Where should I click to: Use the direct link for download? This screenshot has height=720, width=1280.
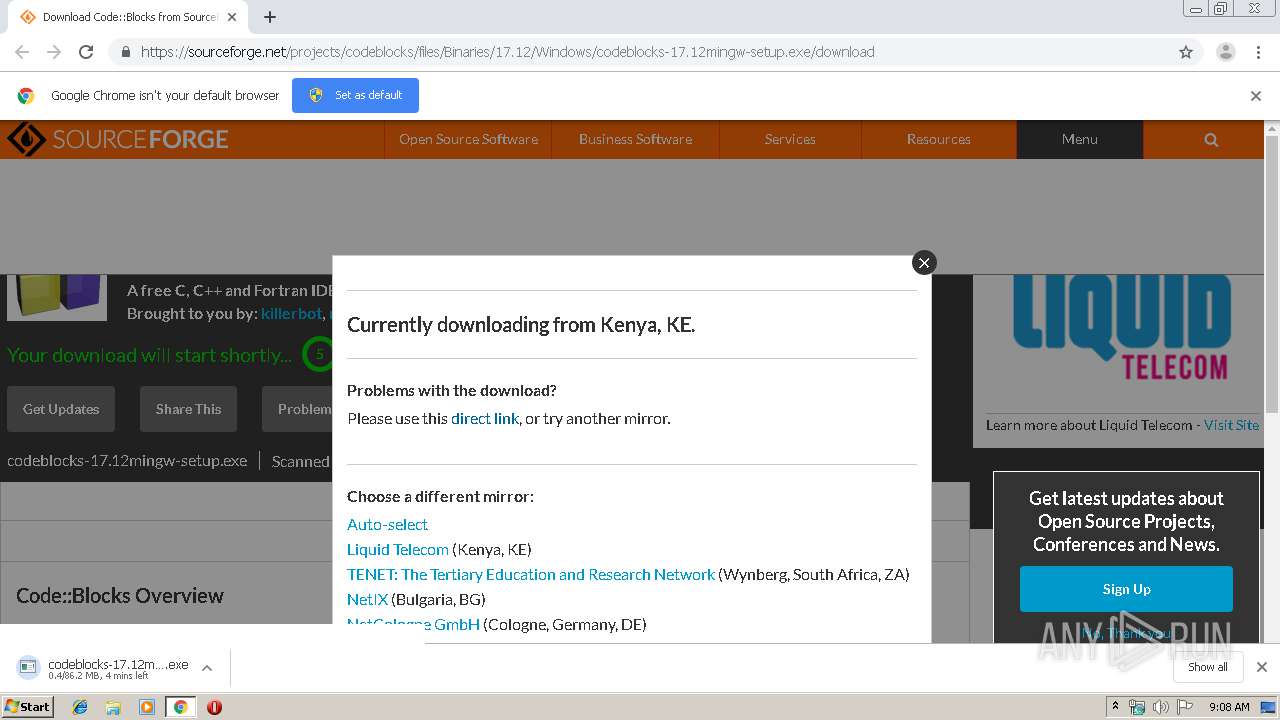point(485,418)
